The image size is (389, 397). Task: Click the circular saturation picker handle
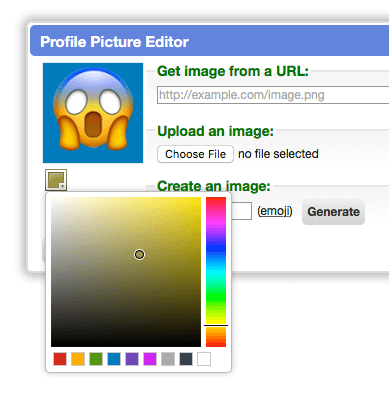(139, 255)
